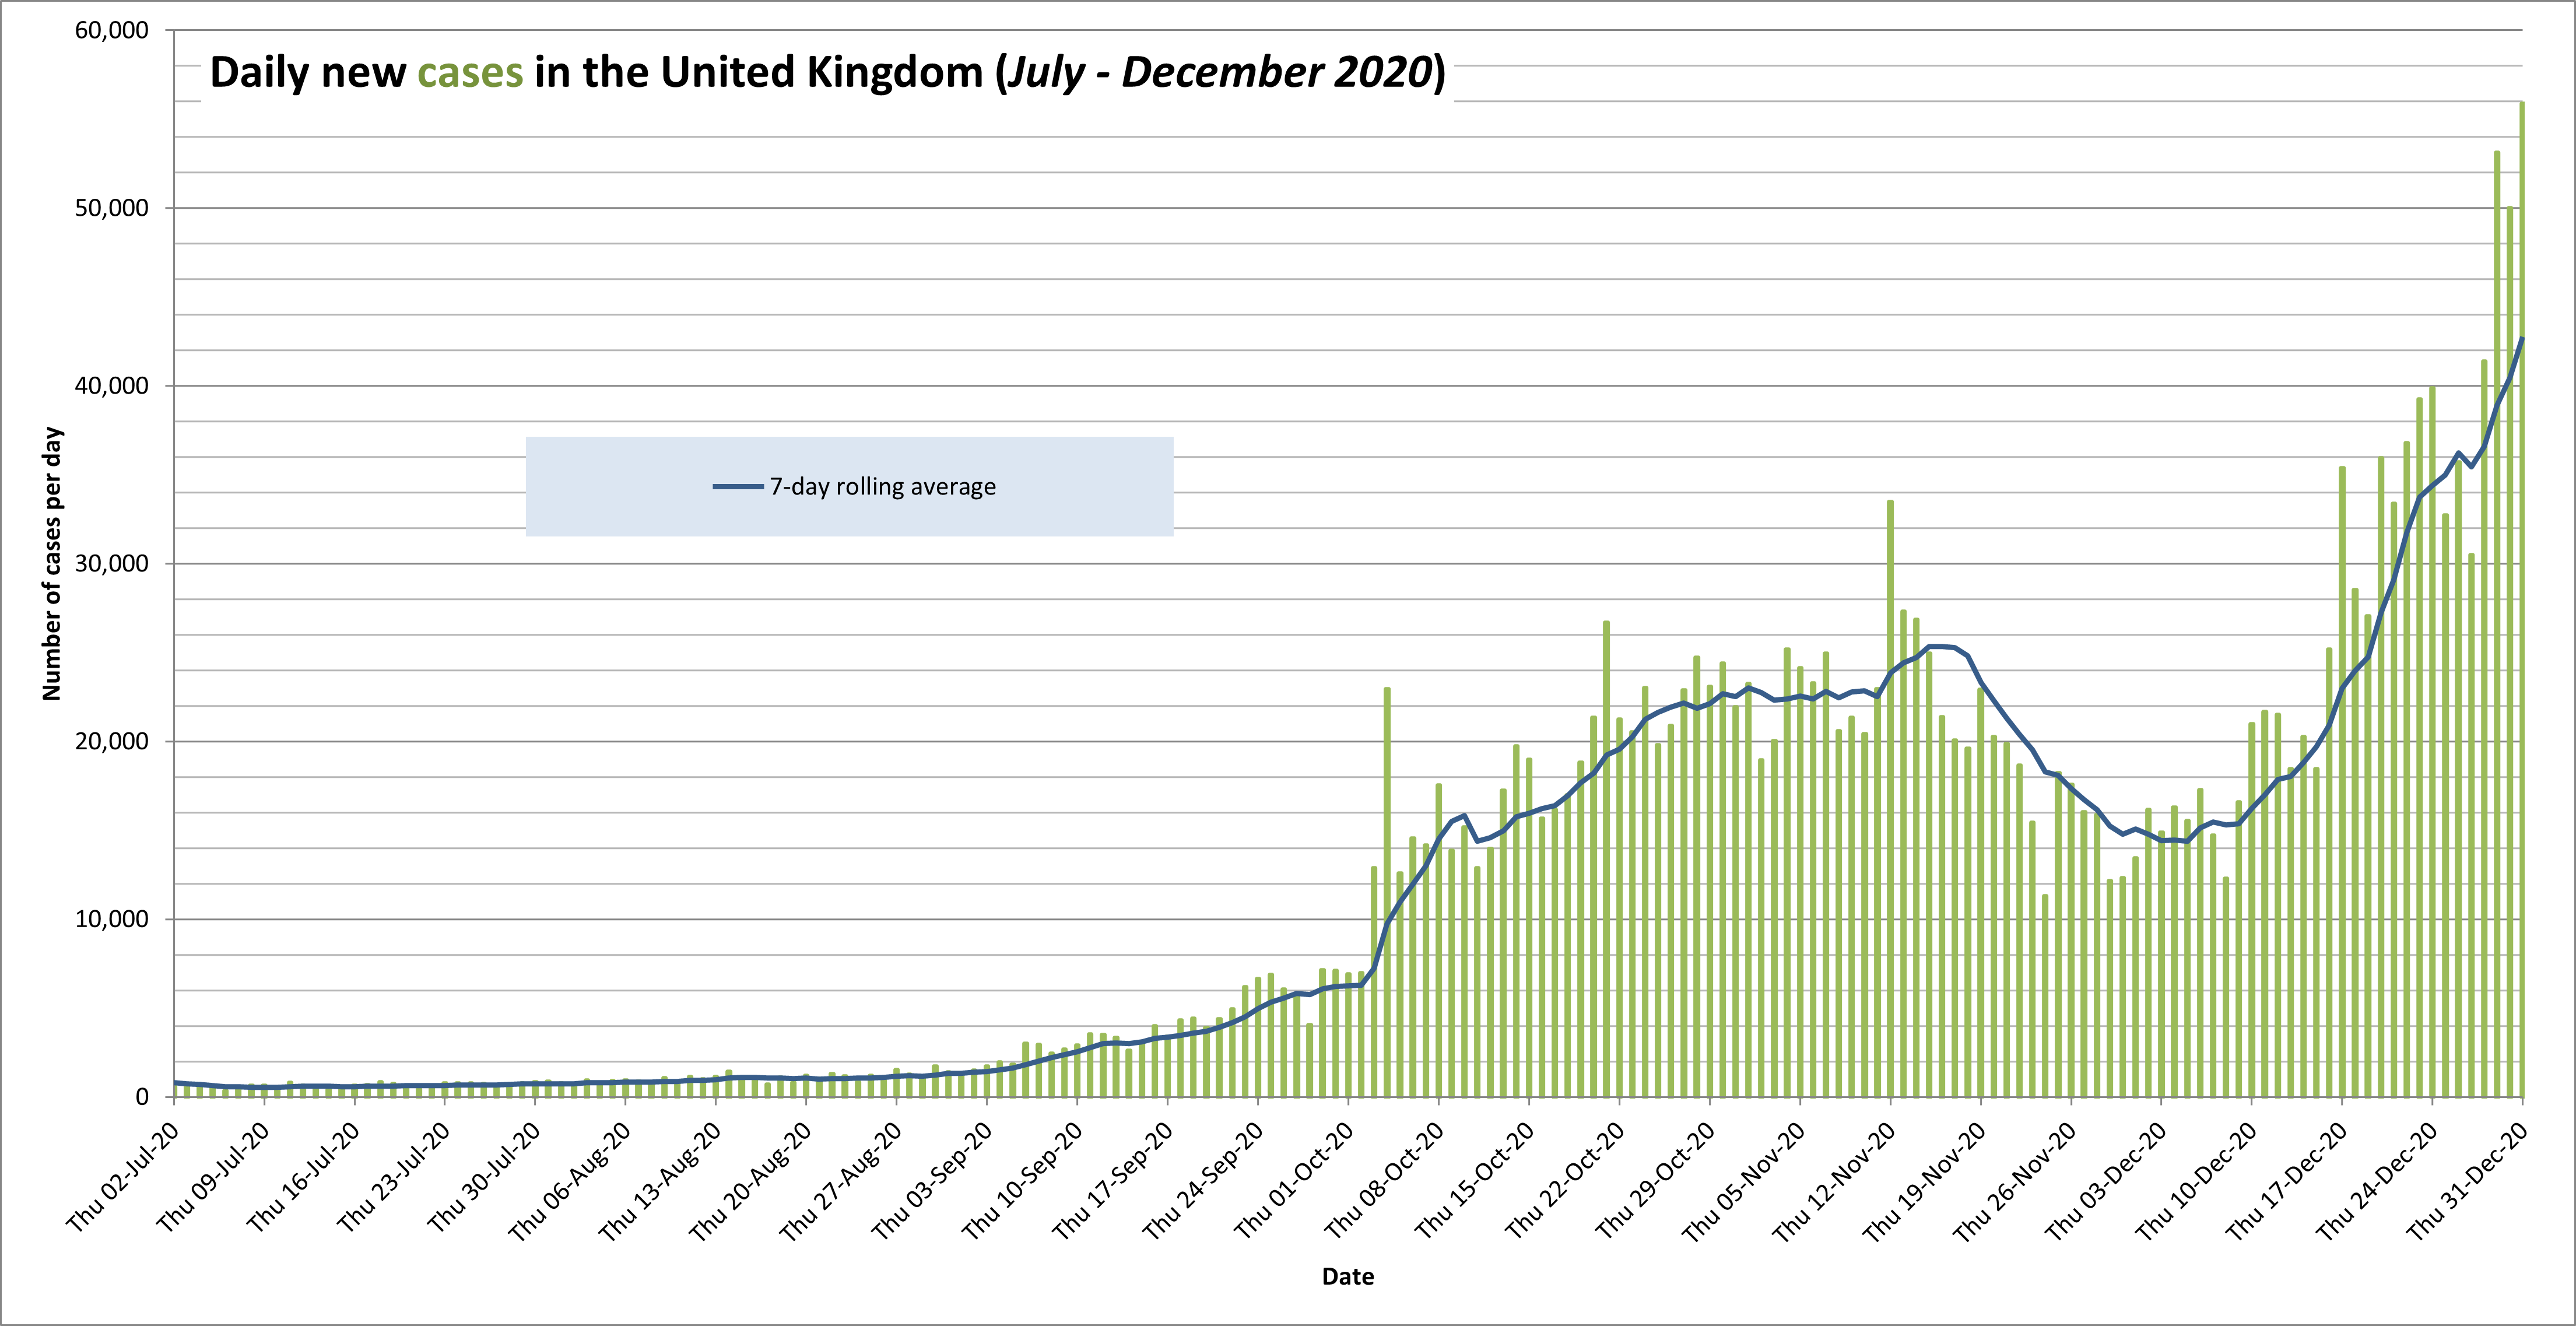Click the green word "cases" in the title
Viewport: 2576px width, 1326px height.
click(470, 73)
